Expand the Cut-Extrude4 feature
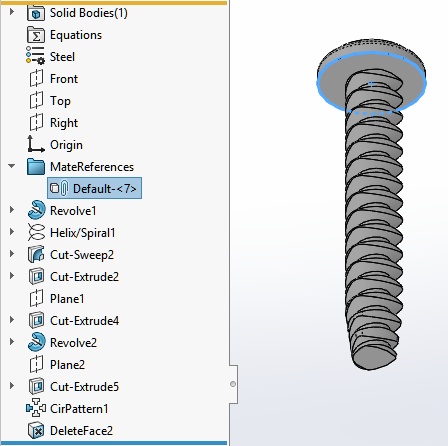Viewport: 448px width, 446px height. (12, 320)
